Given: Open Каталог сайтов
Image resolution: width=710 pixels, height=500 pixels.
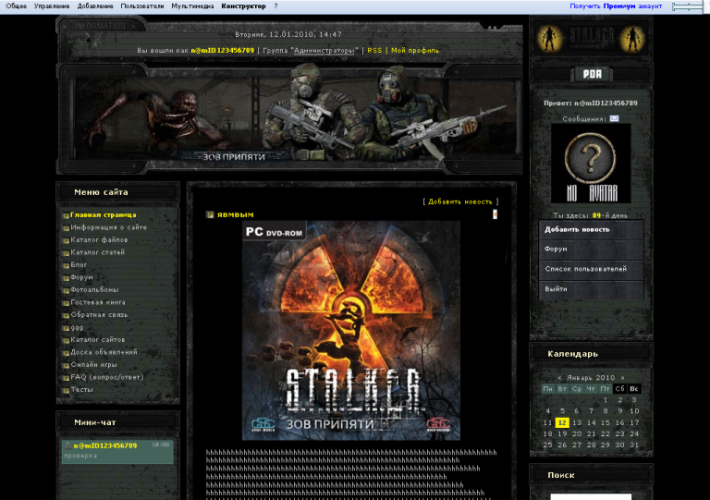Looking at the screenshot, I should (97, 340).
